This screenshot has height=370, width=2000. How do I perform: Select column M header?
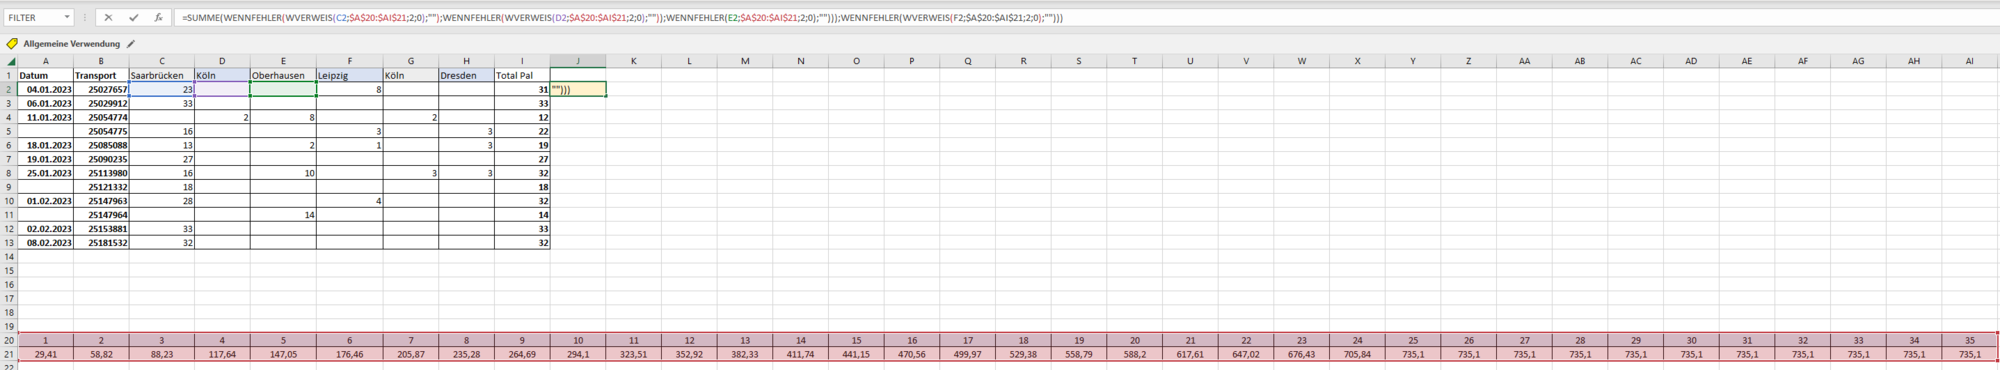745,61
